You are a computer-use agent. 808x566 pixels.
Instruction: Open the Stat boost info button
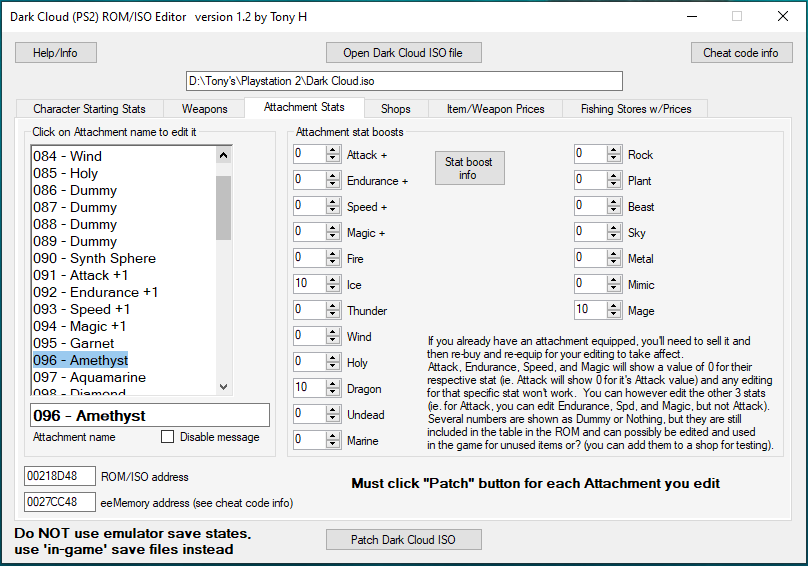[x=468, y=168]
